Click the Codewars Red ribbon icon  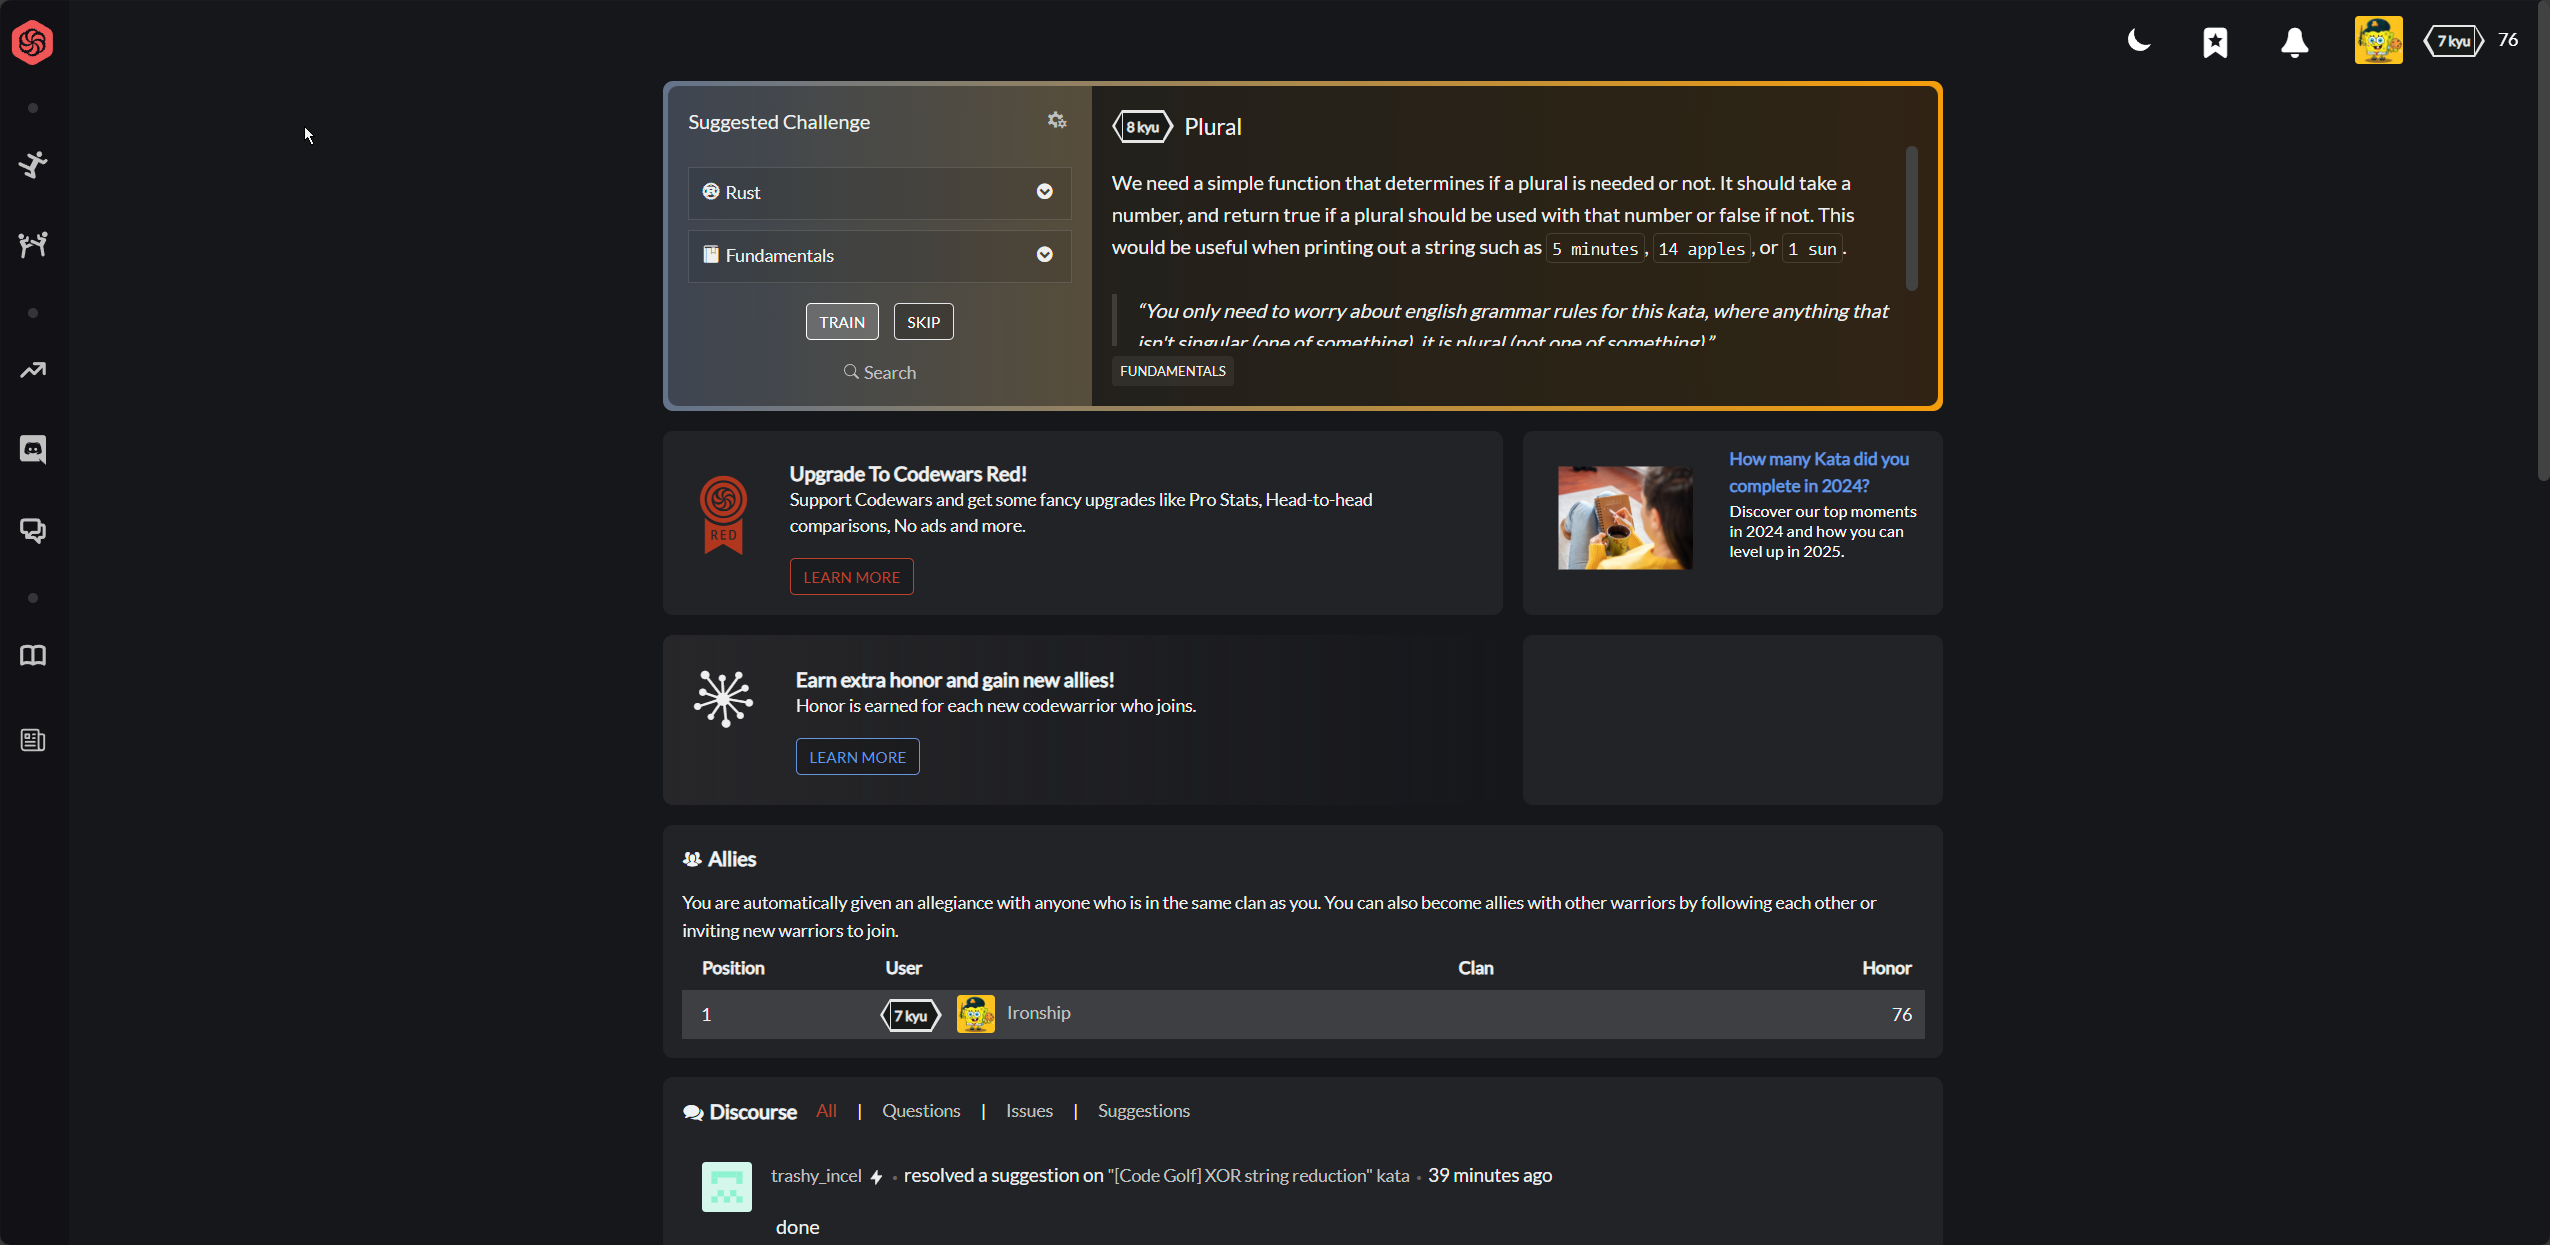coord(723,514)
